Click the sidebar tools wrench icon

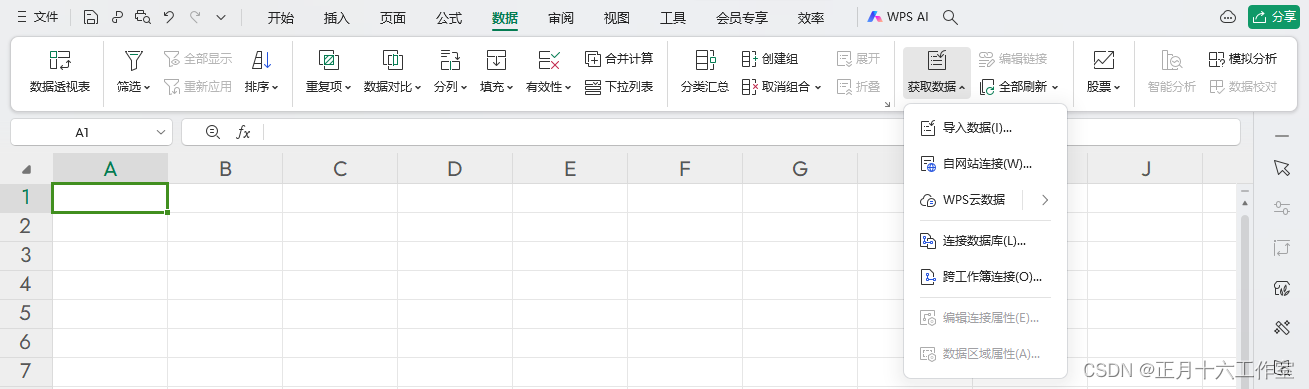coord(1282,328)
